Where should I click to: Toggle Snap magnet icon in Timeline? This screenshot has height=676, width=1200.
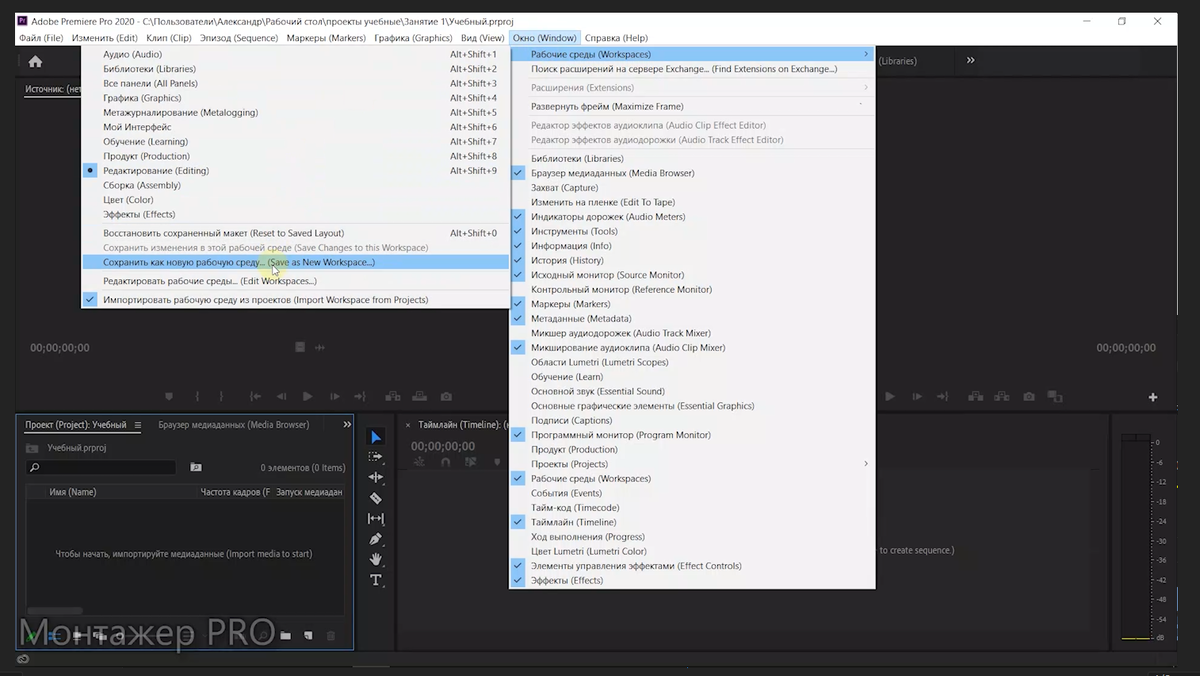445,462
